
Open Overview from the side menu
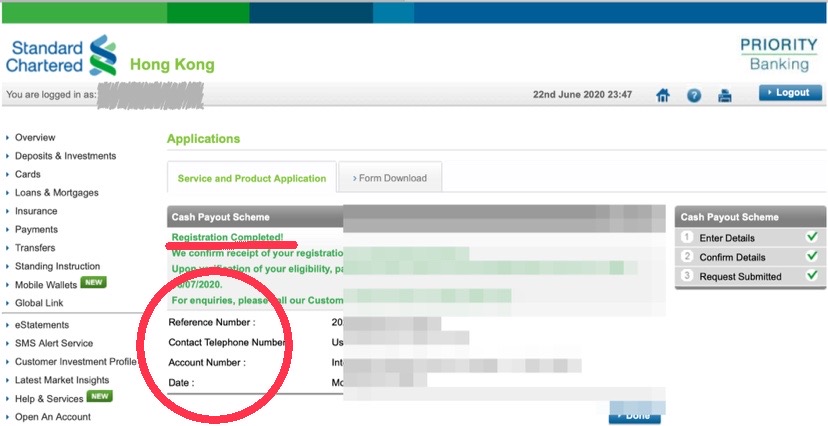point(35,138)
